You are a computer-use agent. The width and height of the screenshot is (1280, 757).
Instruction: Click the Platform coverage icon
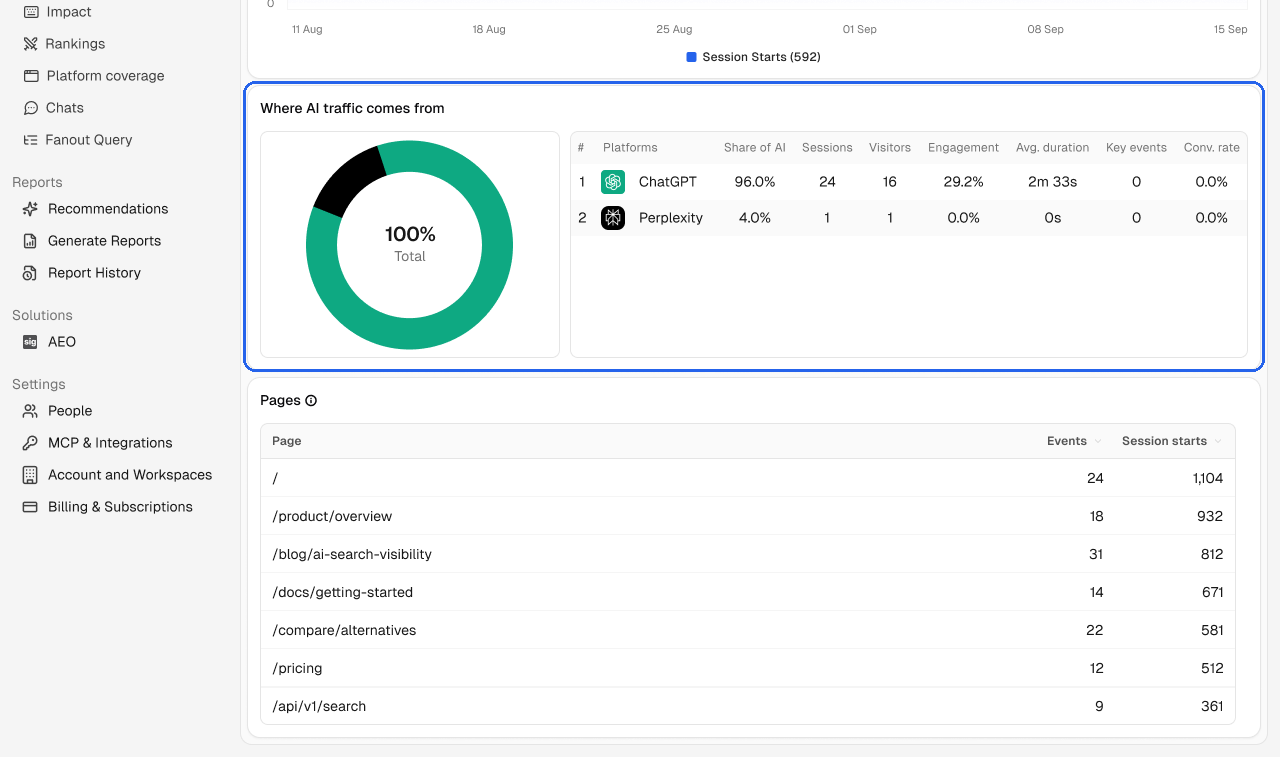(31, 76)
